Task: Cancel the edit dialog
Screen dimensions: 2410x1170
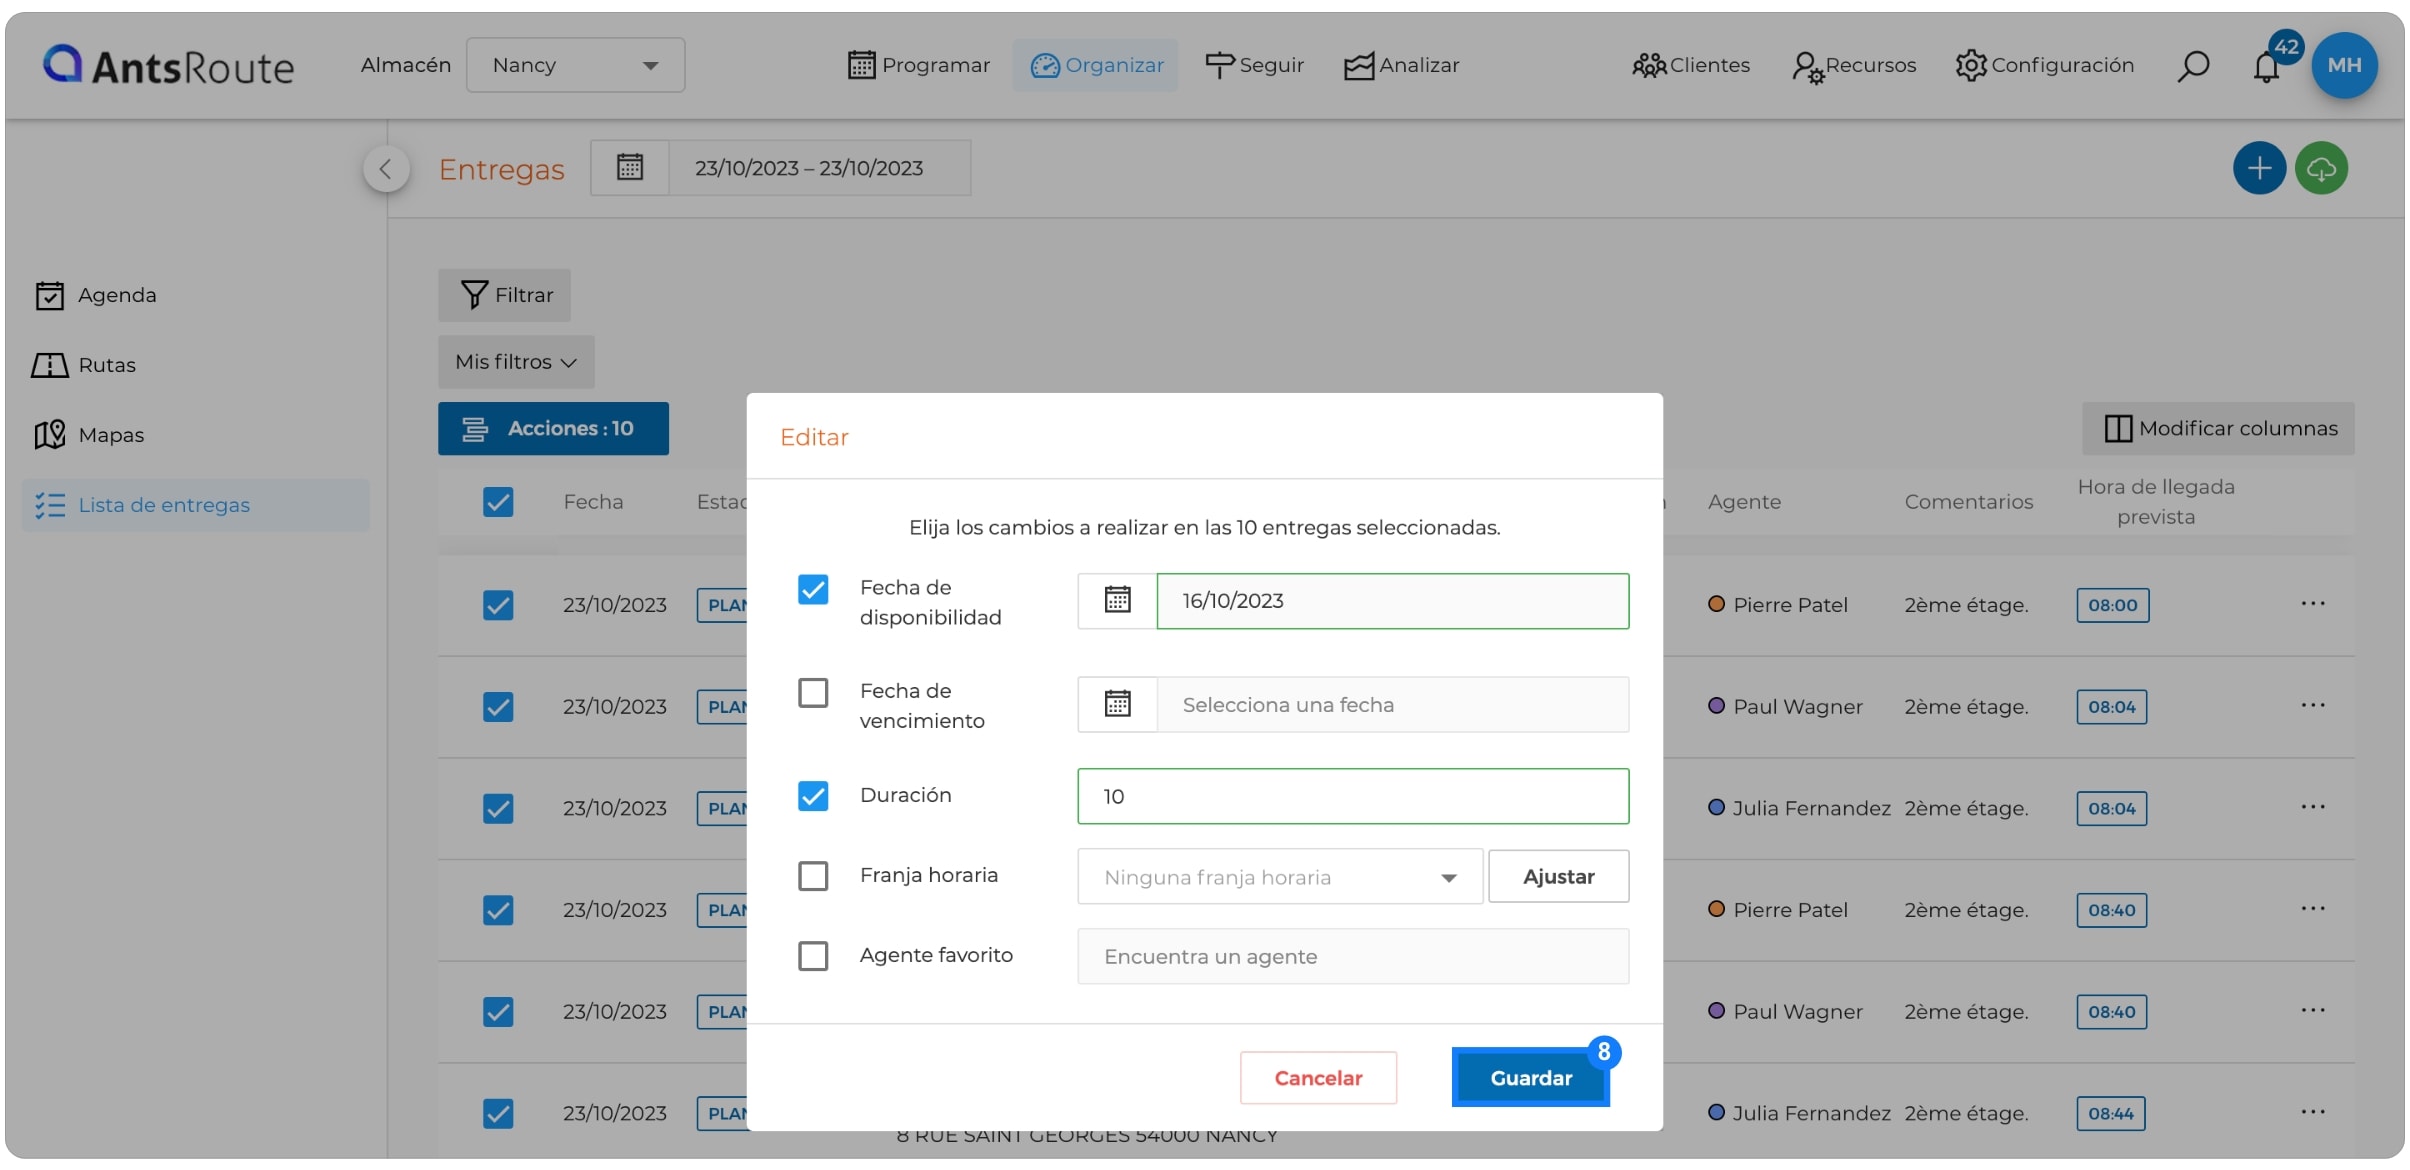Action: [1318, 1078]
